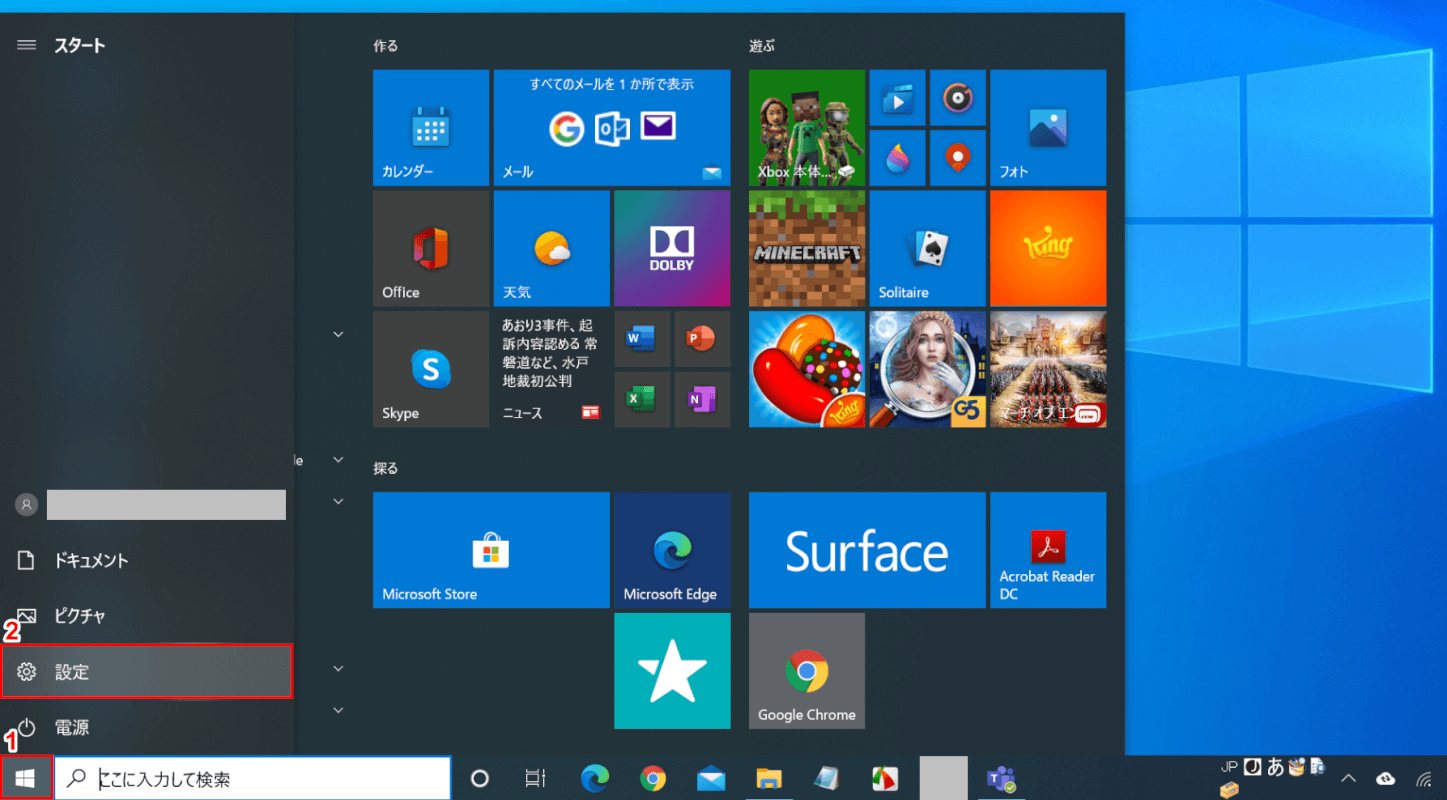The image size is (1447, 800).
Task: Open the March of Empires game tile
Action: tap(1048, 369)
